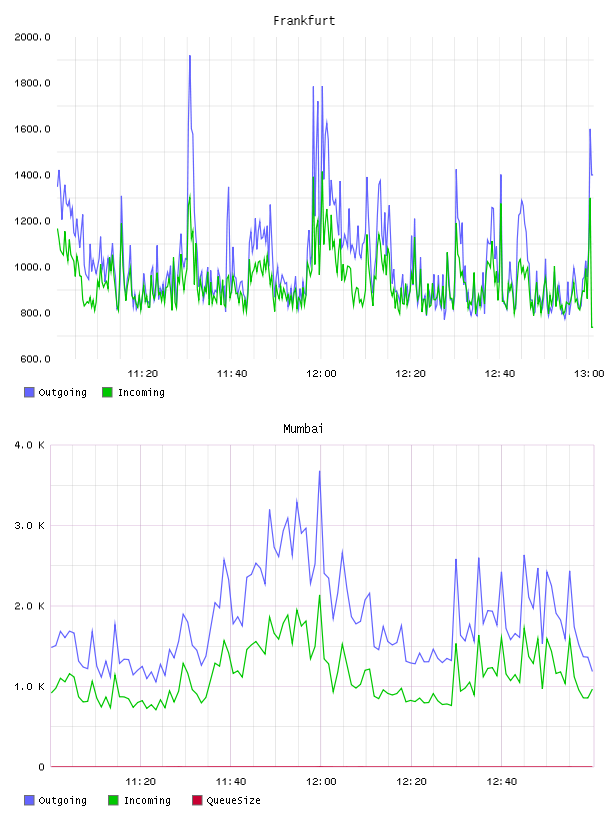Click the QueueSize legend label in Mumbai chart
Viewport: 608px width, 816px height.
[x=233, y=801]
